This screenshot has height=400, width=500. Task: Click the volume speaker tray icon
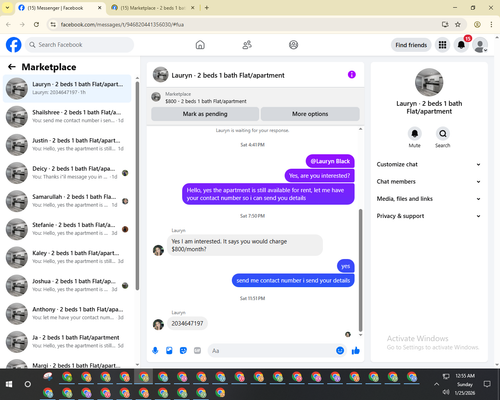446,392
